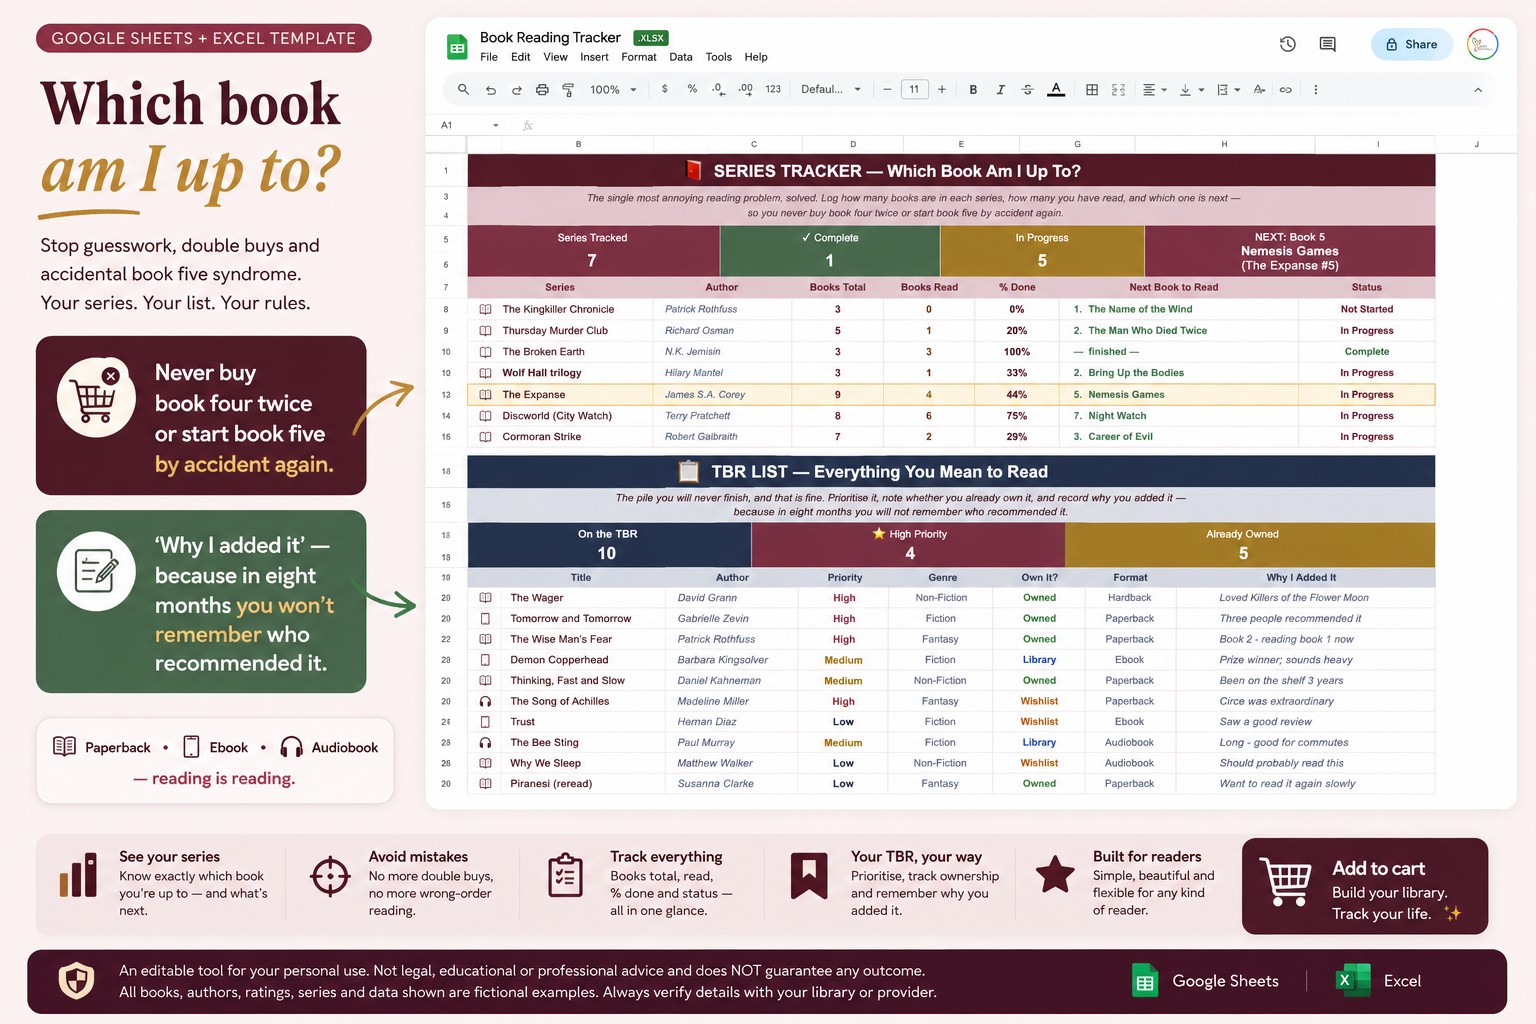Open the 123 number format menu
This screenshot has width=1536, height=1024.
click(x=773, y=89)
